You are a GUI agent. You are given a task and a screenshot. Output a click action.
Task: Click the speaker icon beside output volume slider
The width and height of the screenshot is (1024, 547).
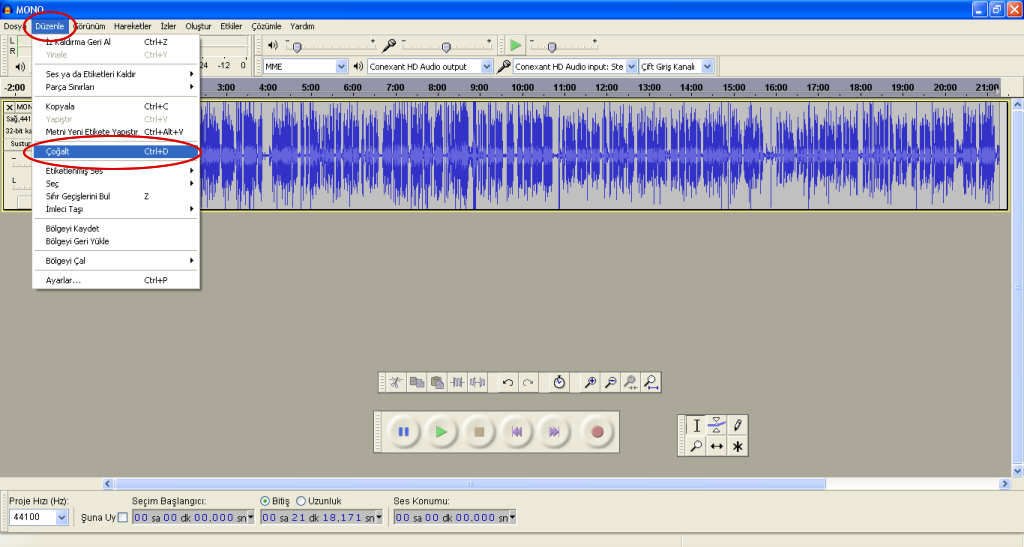[273, 45]
